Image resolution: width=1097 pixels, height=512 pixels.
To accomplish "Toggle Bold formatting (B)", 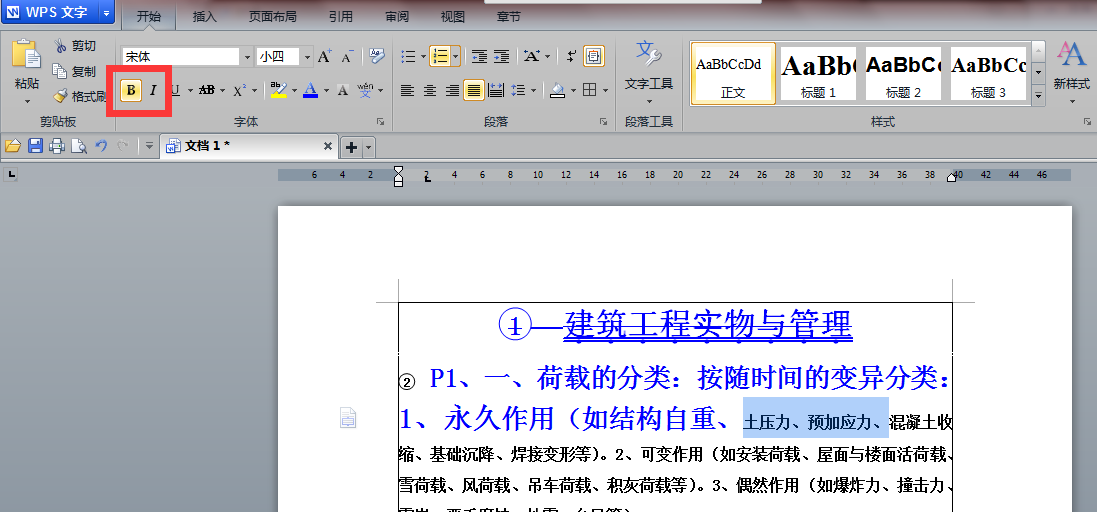I will click(131, 90).
